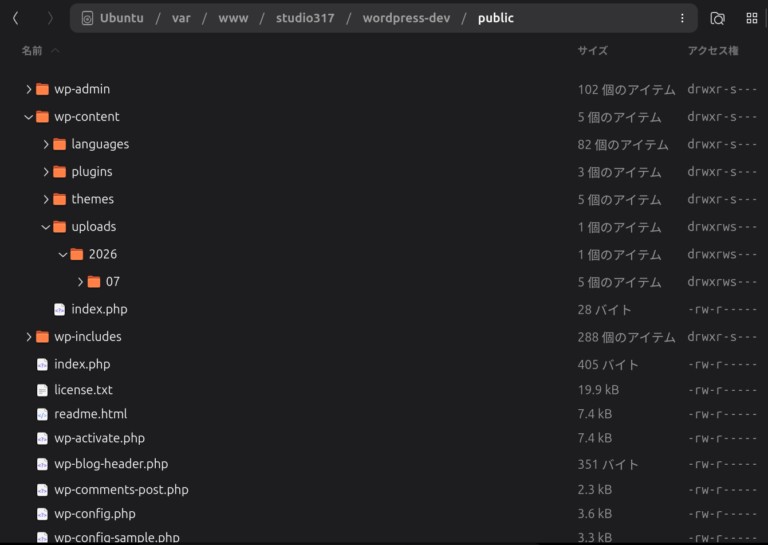
Task: Select the wp-blog-header.php file name
Action: tap(111, 464)
